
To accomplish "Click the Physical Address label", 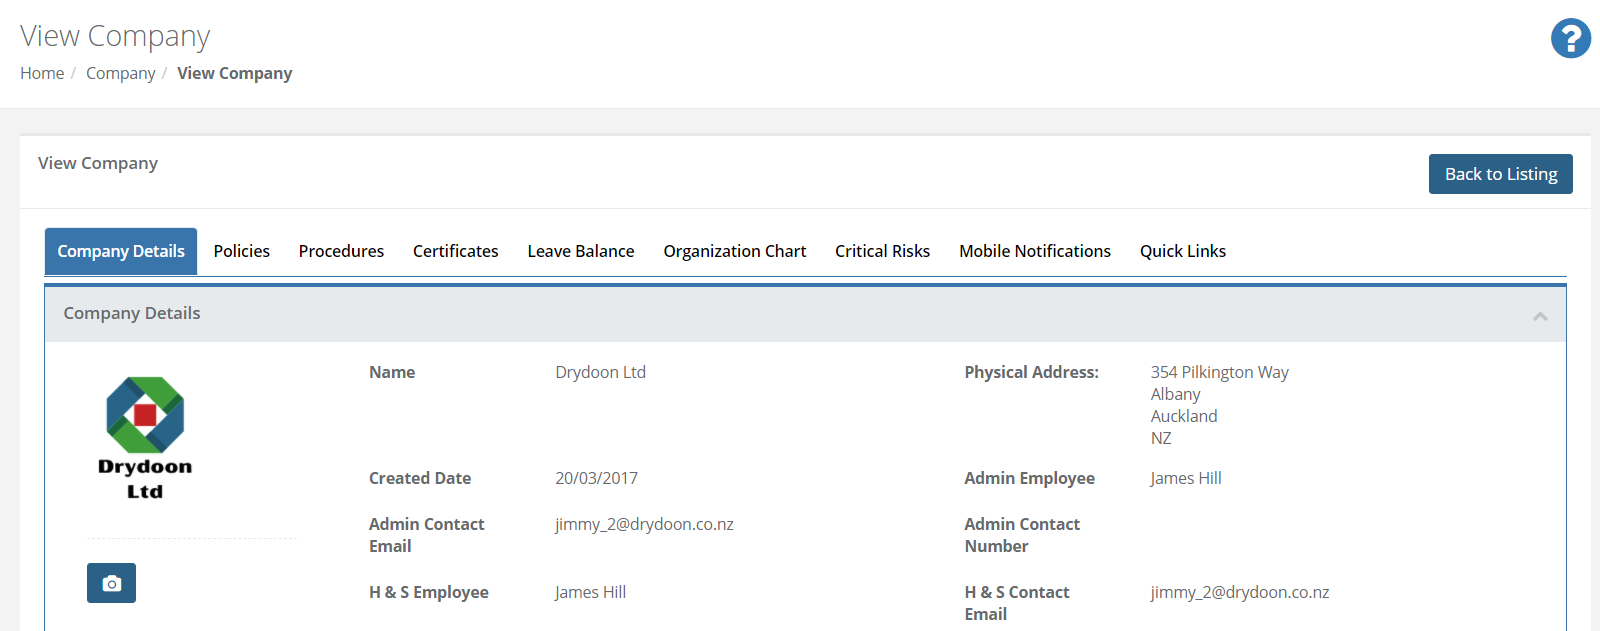I will 1032,372.
